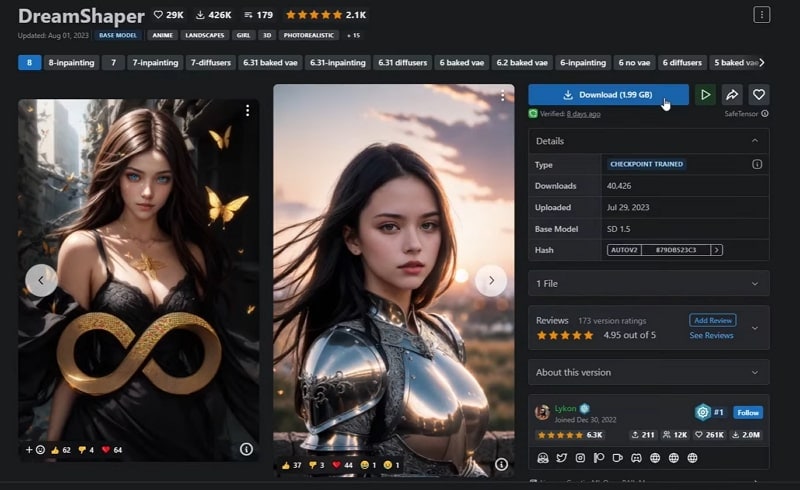Select version 8 tab
This screenshot has height=490, width=800.
click(x=30, y=63)
